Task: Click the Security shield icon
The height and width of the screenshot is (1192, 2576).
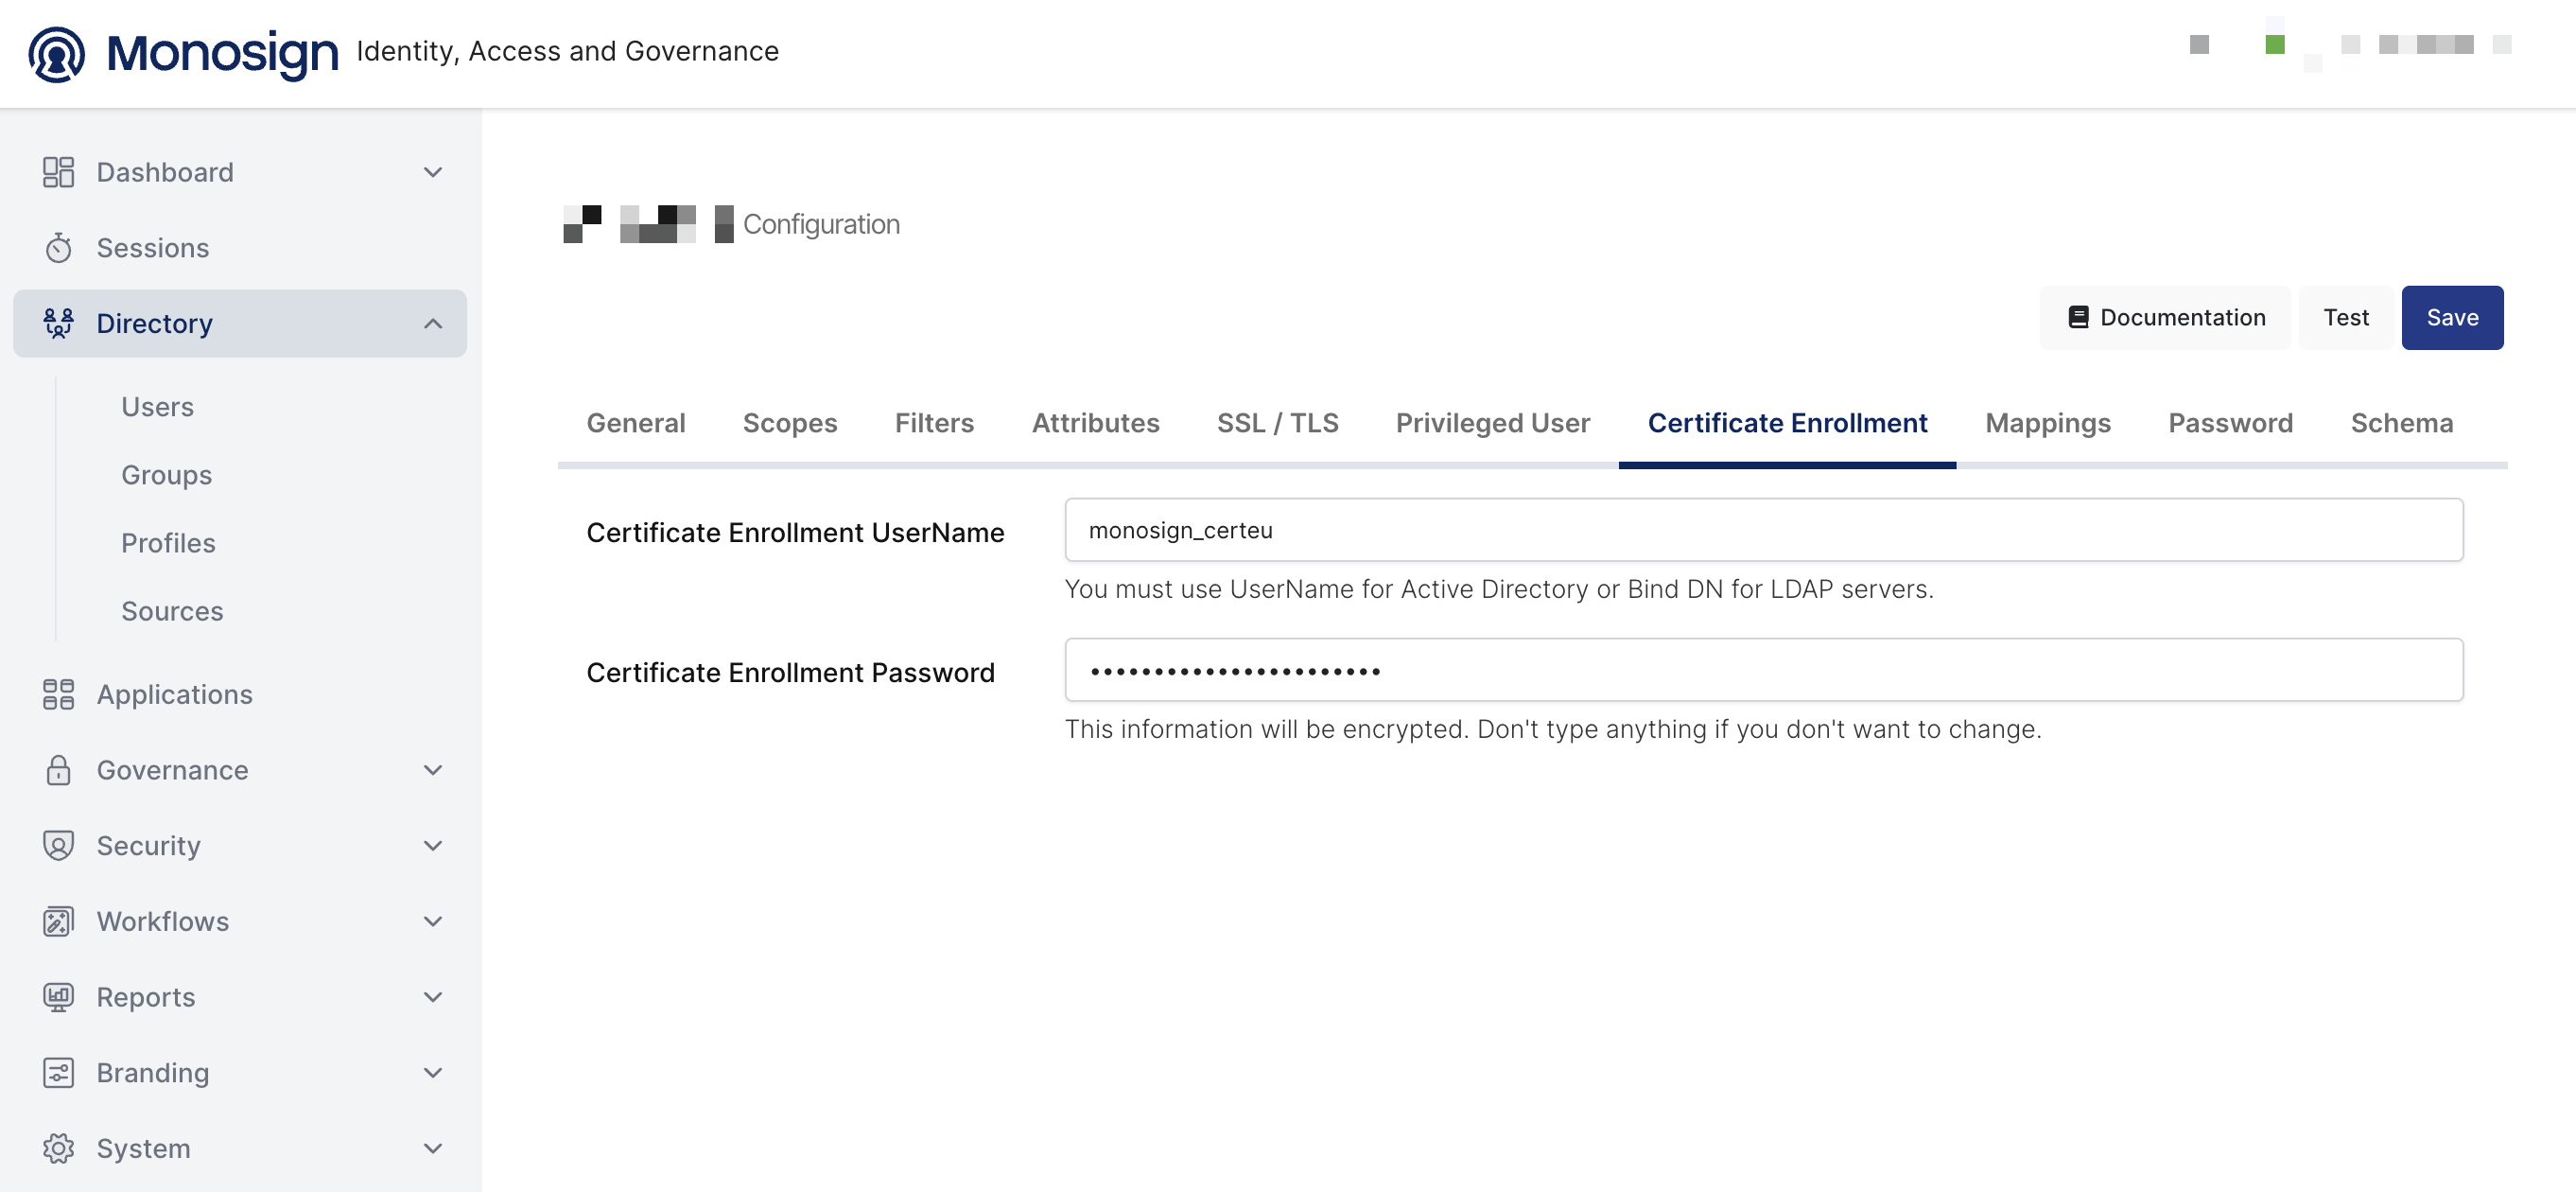Action: [x=58, y=846]
